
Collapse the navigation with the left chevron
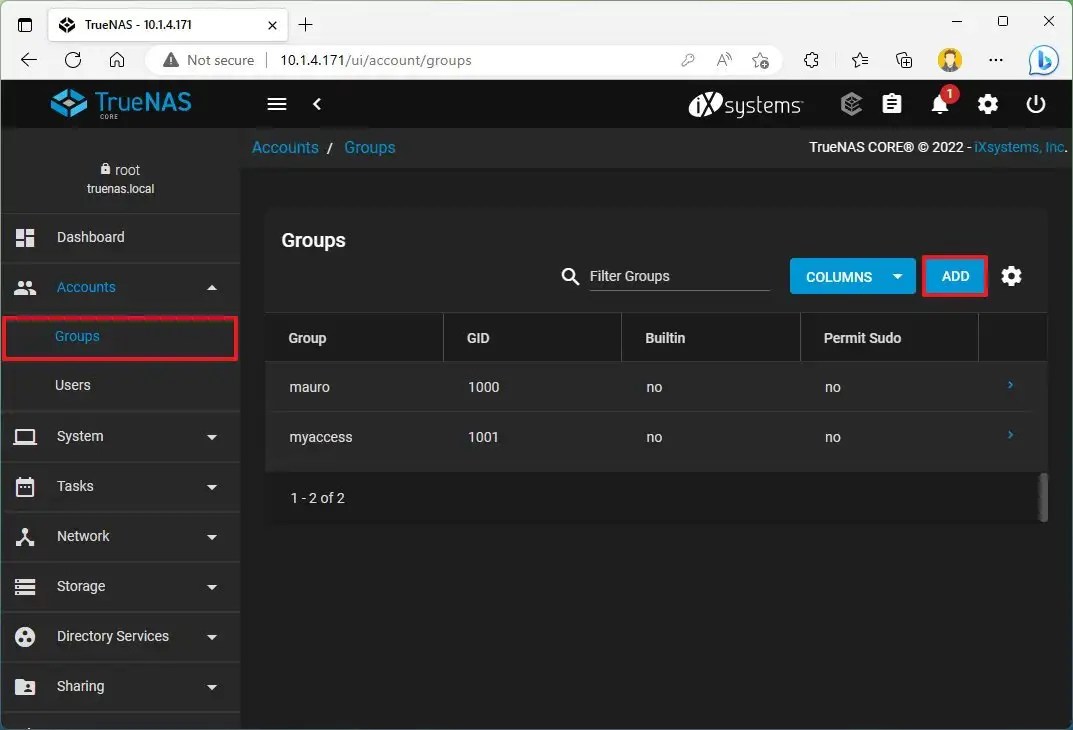317,104
